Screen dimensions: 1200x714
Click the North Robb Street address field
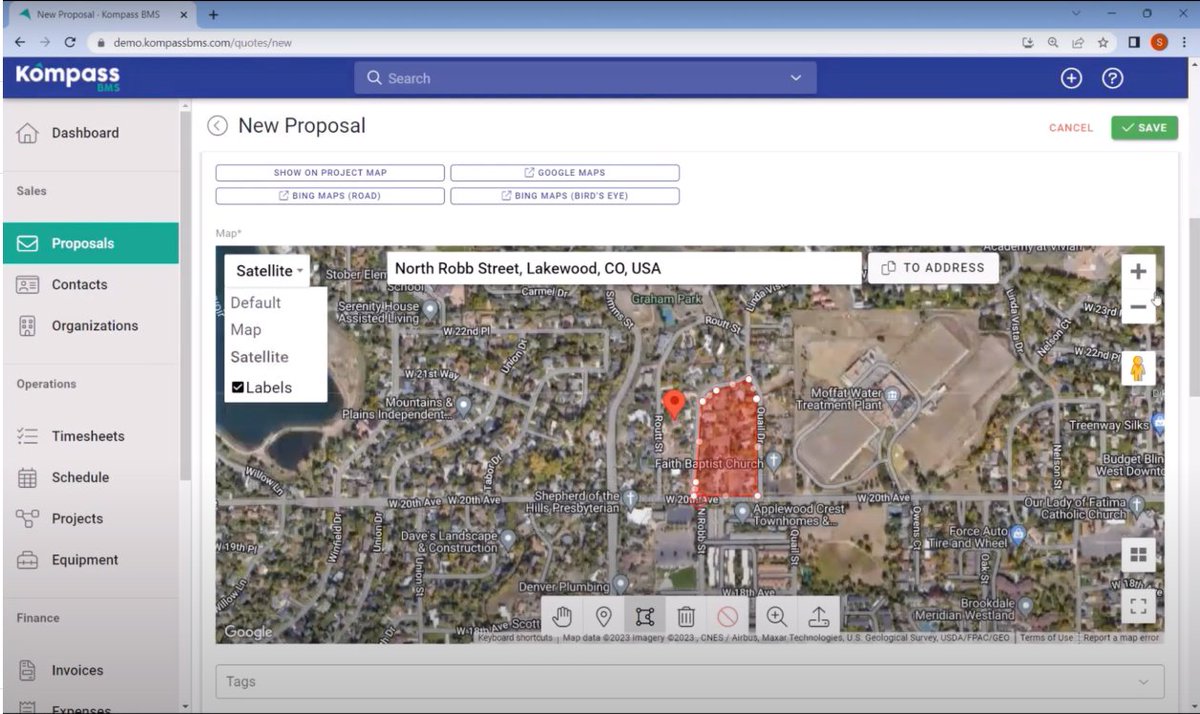point(620,268)
